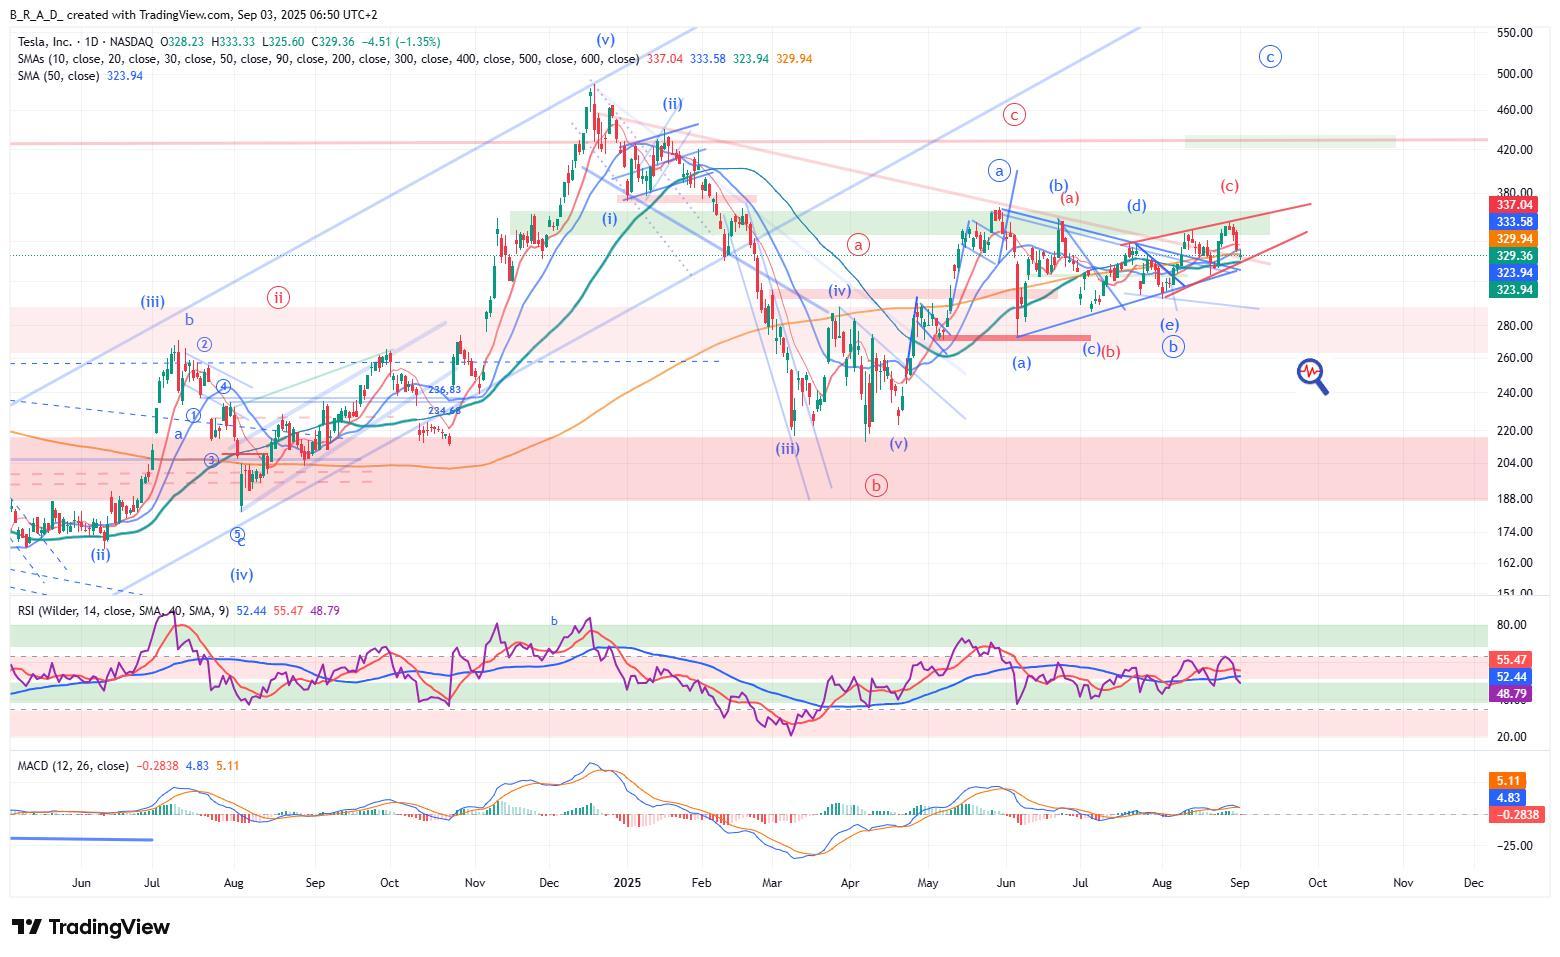Viewport: 1560px width, 957px height.
Task: Select the blue (e) wave label
Action: pyautogui.click(x=1169, y=325)
